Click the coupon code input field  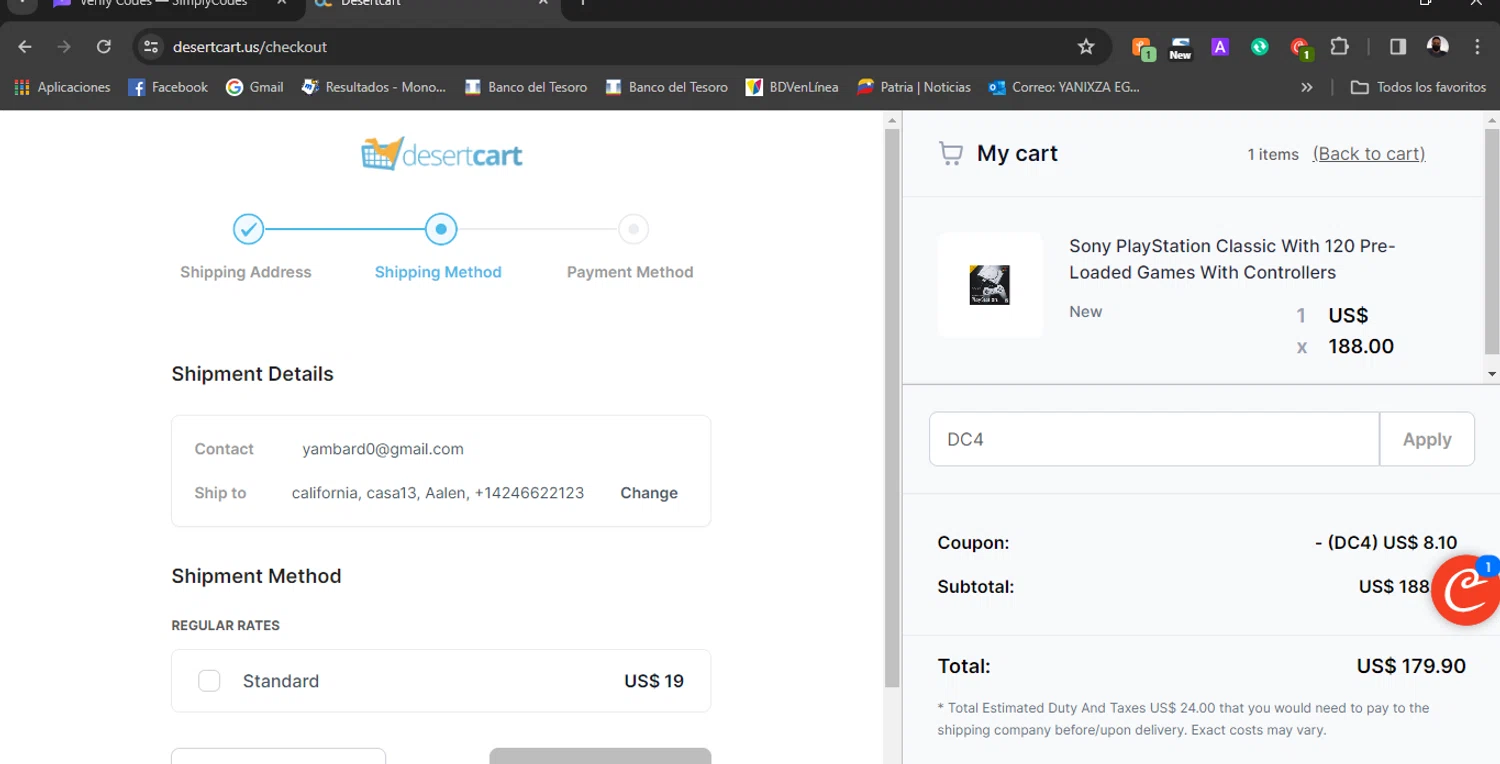1154,439
